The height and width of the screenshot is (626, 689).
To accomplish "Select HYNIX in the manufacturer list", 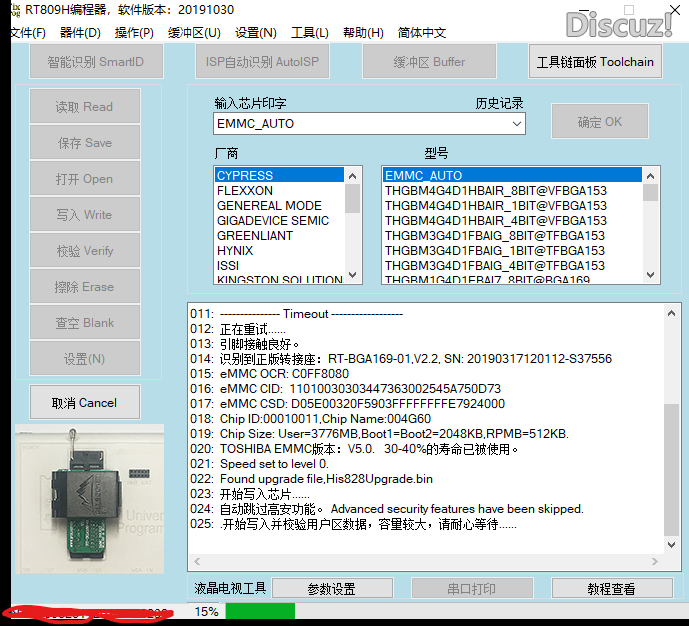I will pos(279,250).
